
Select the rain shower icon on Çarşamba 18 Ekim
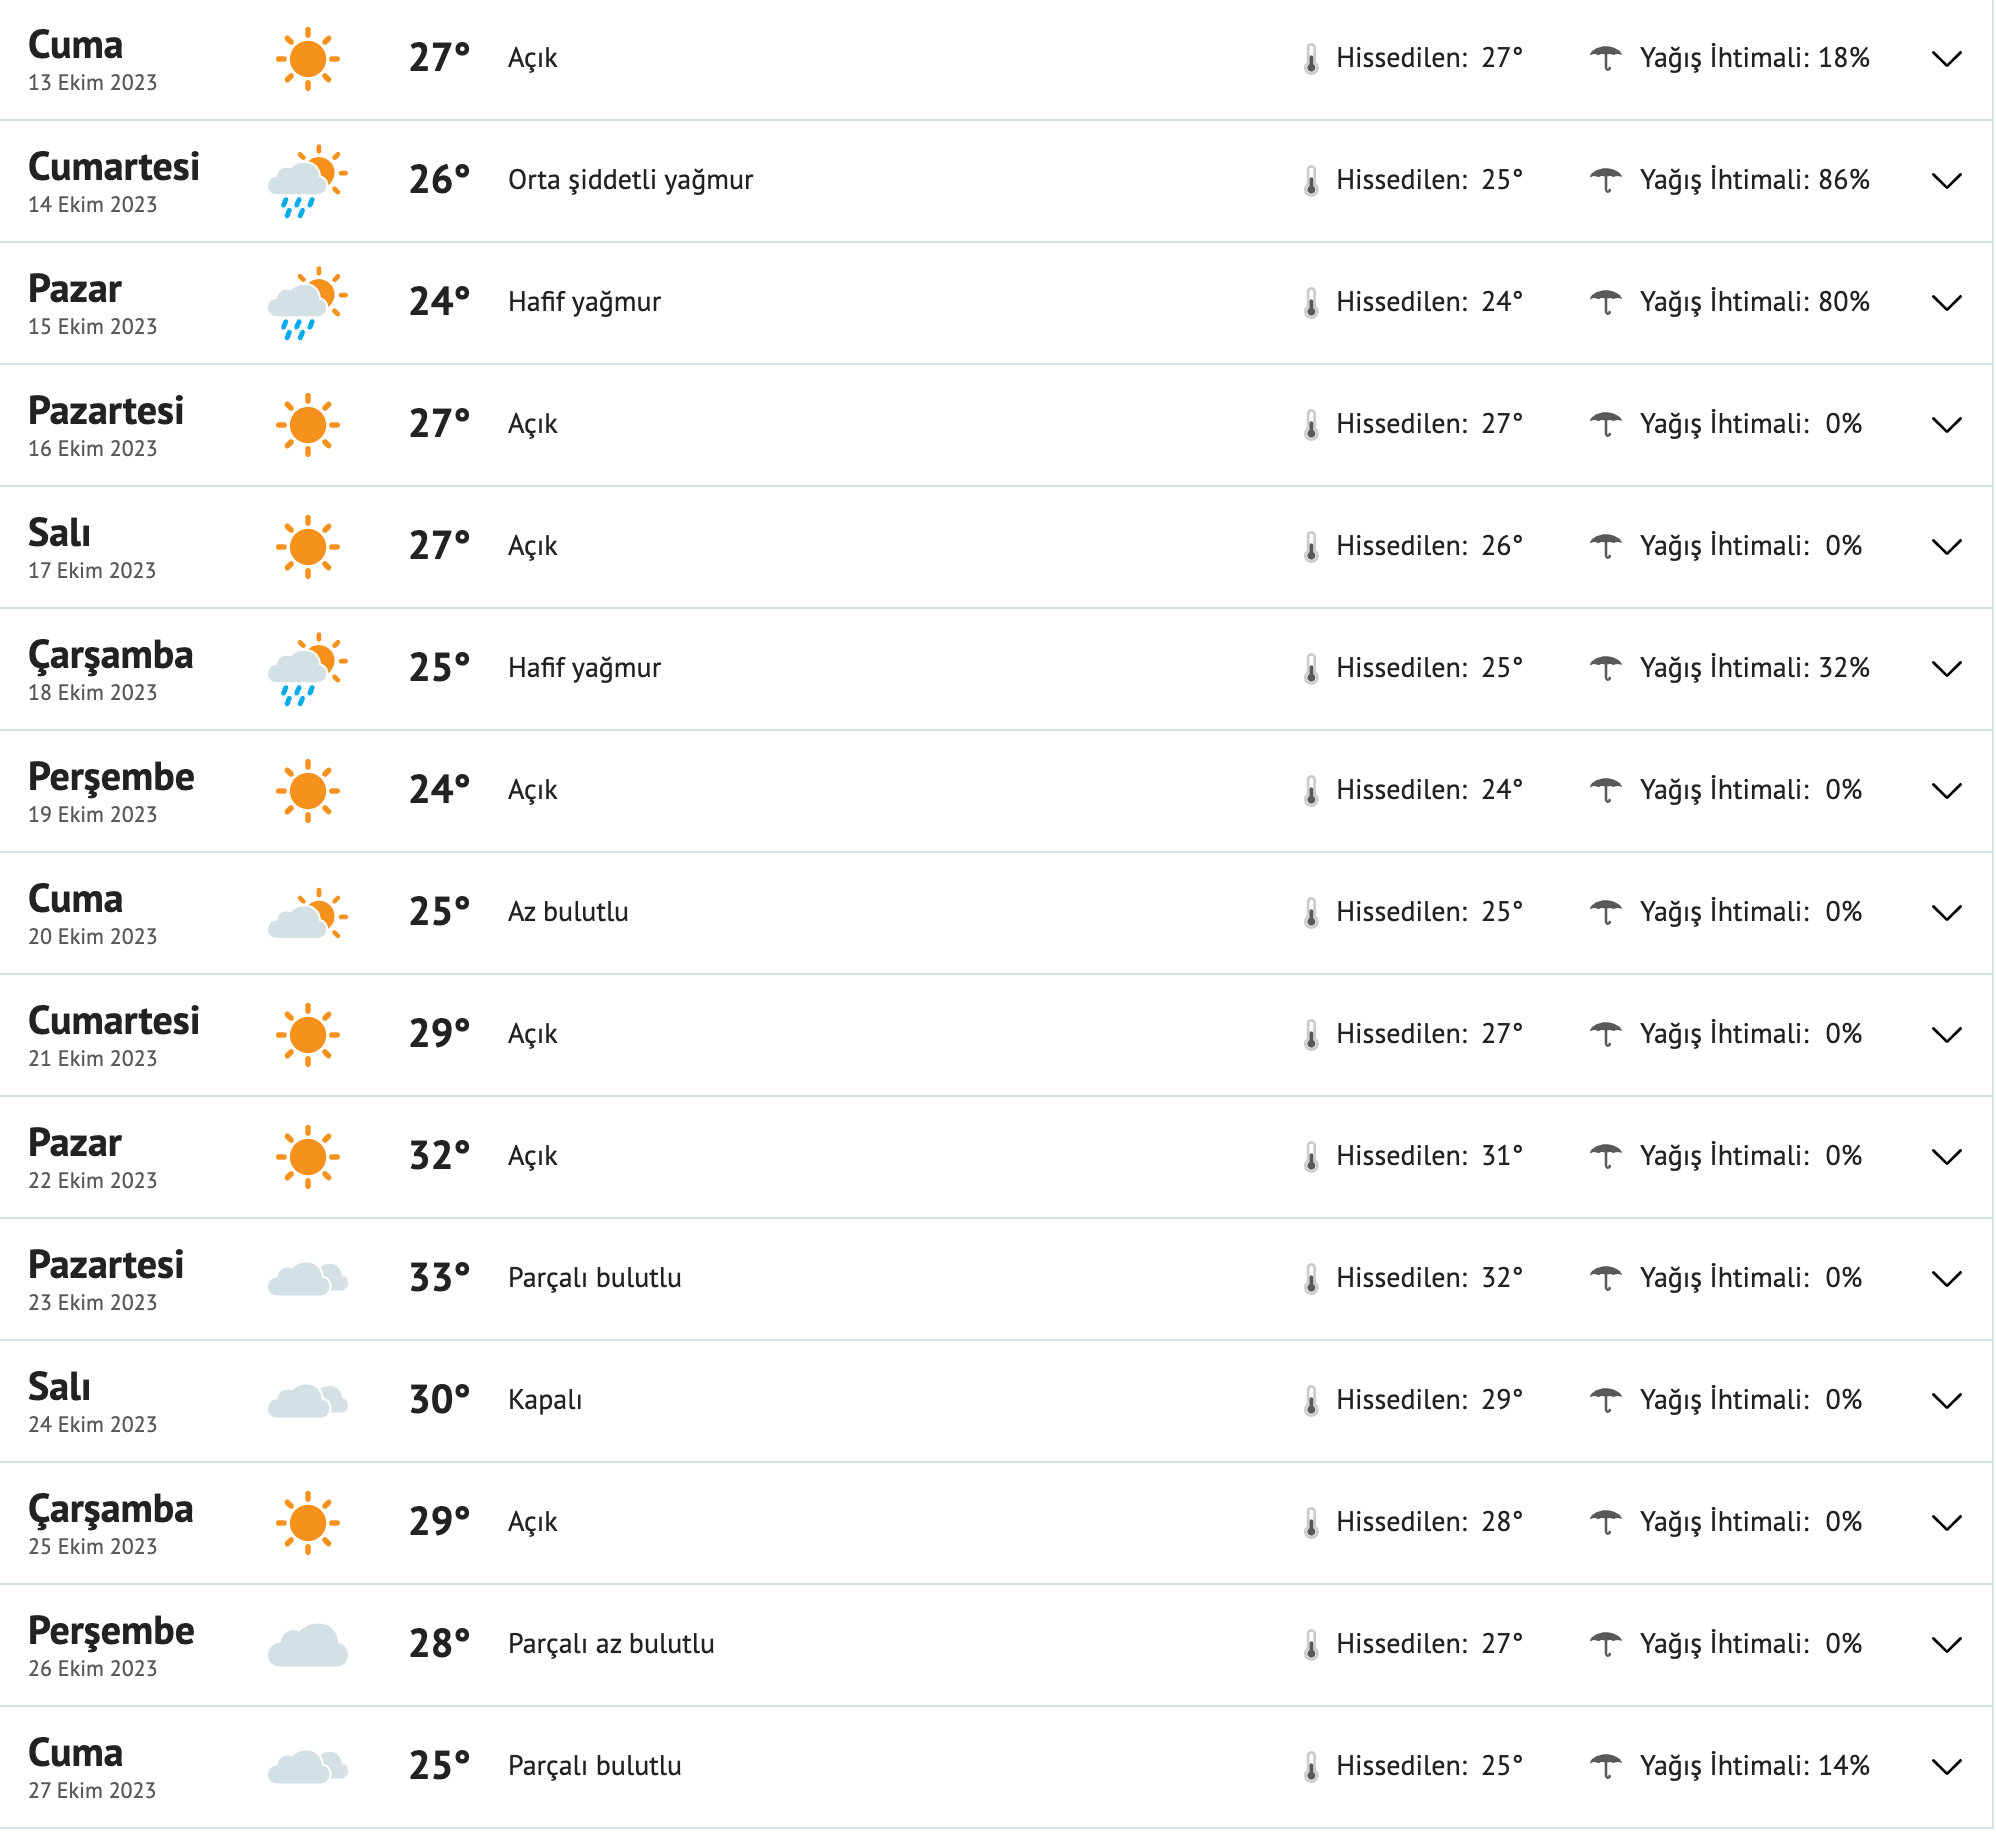pyautogui.click(x=307, y=667)
